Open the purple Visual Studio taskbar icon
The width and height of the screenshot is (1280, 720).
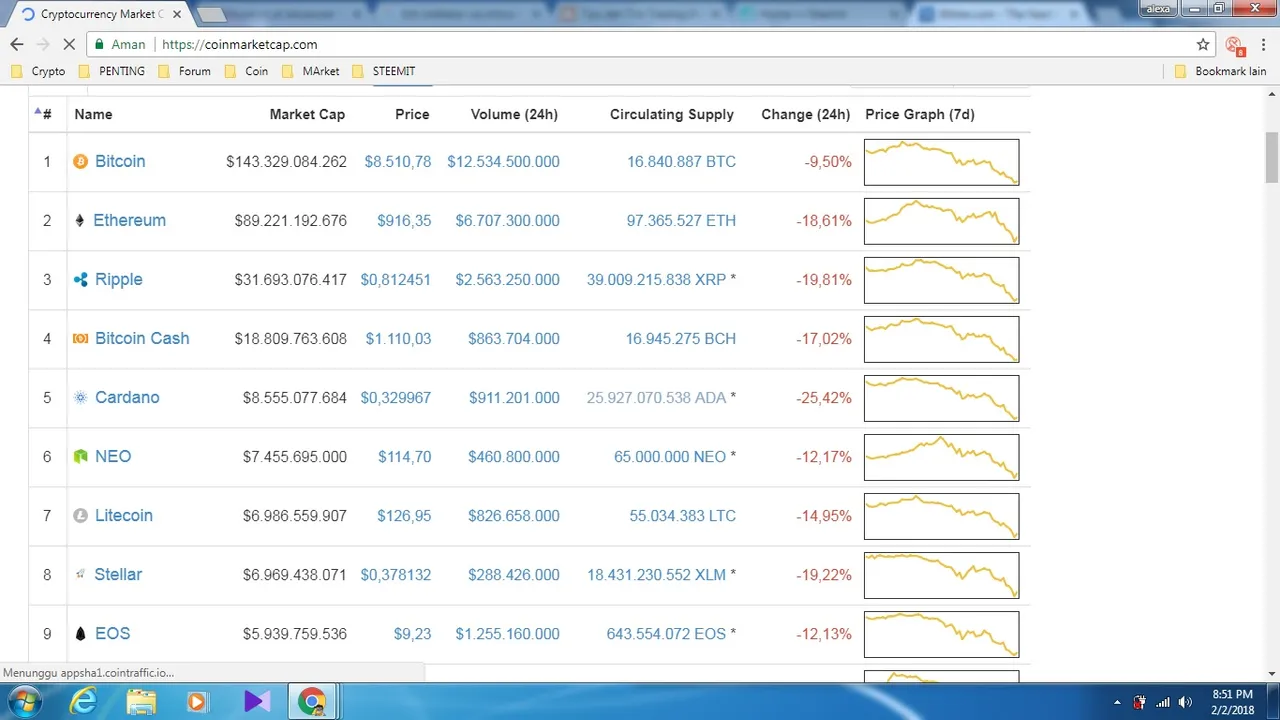[256, 702]
